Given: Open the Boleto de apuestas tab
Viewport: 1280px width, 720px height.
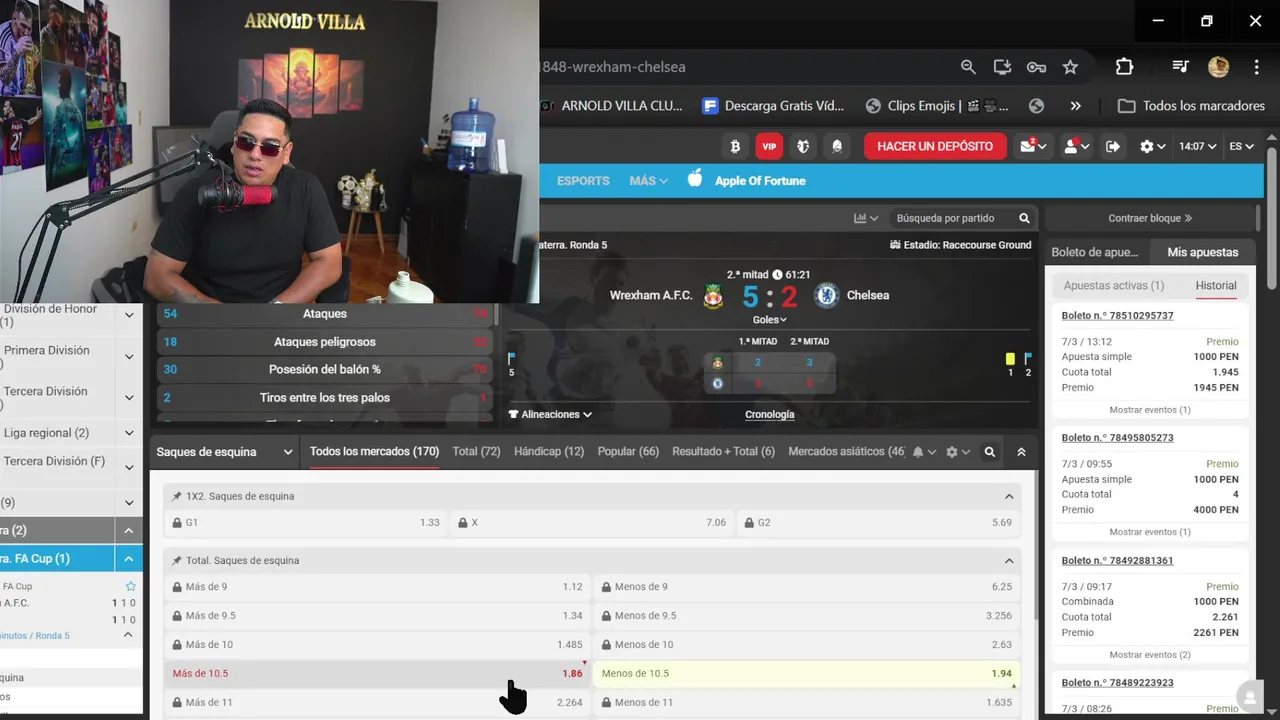Looking at the screenshot, I should [1095, 252].
